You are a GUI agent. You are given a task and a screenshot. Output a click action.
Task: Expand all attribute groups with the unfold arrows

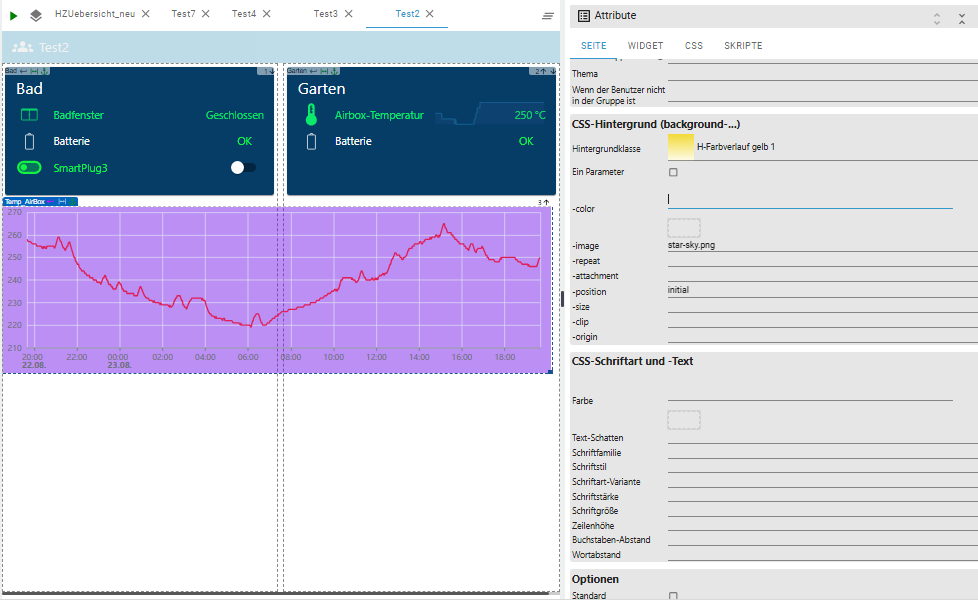click(937, 17)
